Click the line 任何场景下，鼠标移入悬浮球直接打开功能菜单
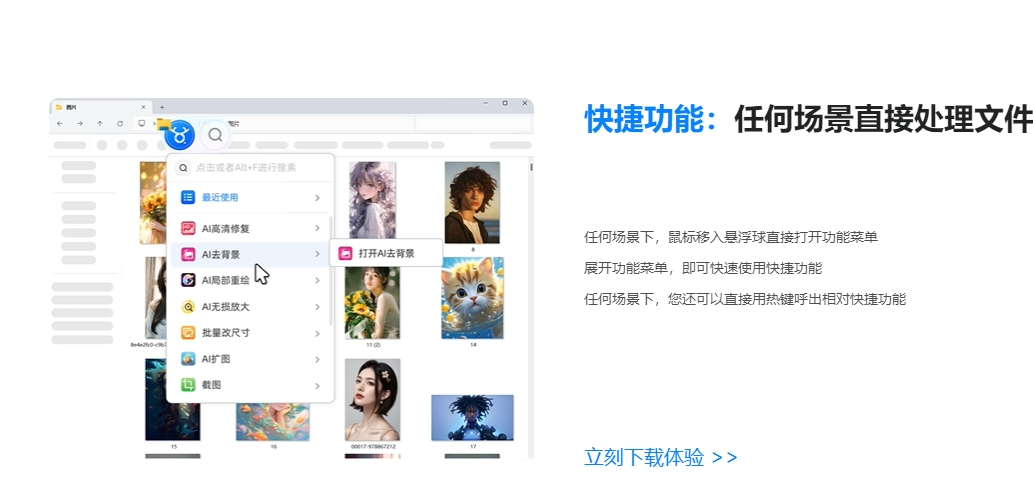Viewport: 1033px width, 495px height. 731,237
